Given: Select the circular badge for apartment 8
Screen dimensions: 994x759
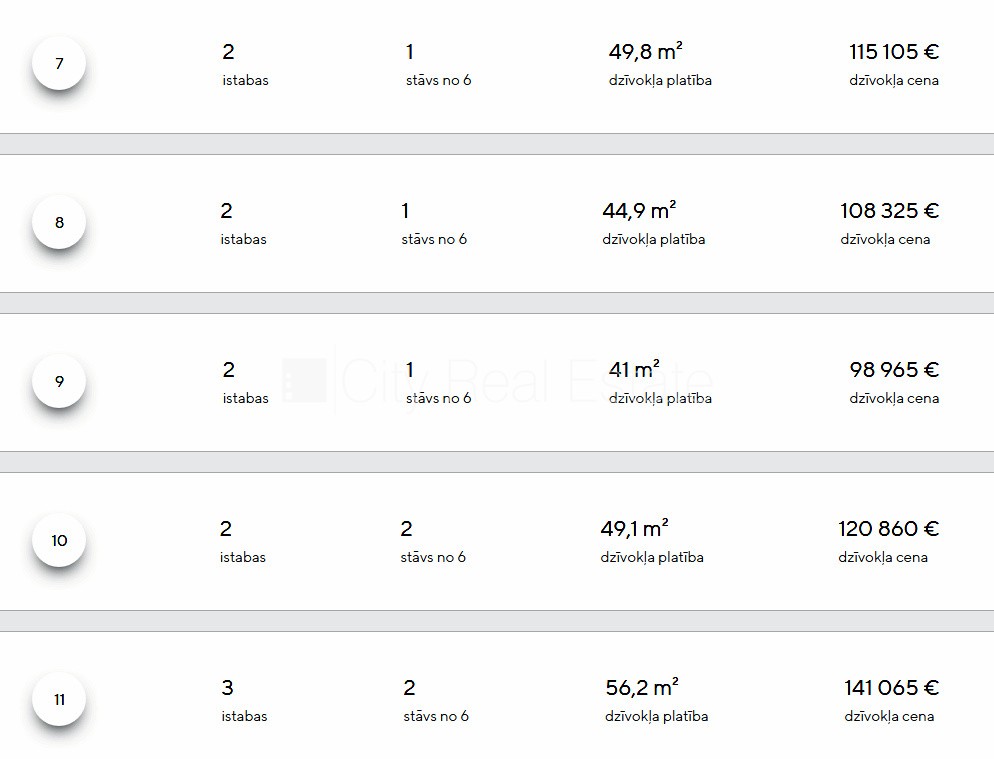Looking at the screenshot, I should point(59,223).
